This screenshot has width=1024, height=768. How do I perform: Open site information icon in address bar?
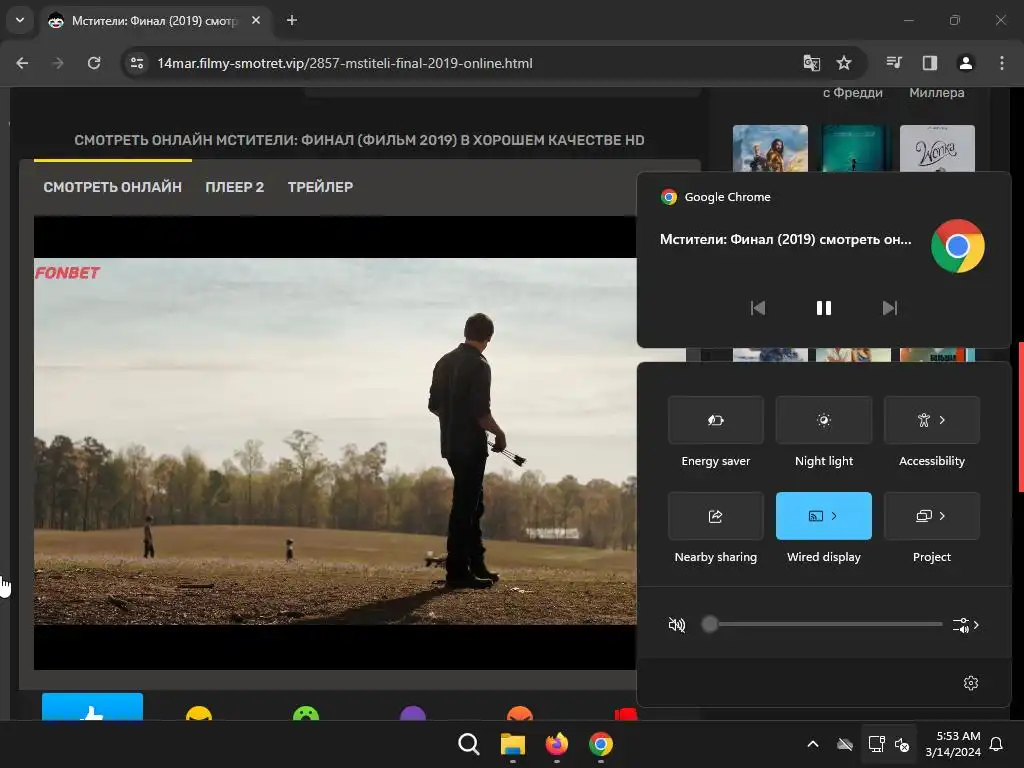pyautogui.click(x=136, y=63)
